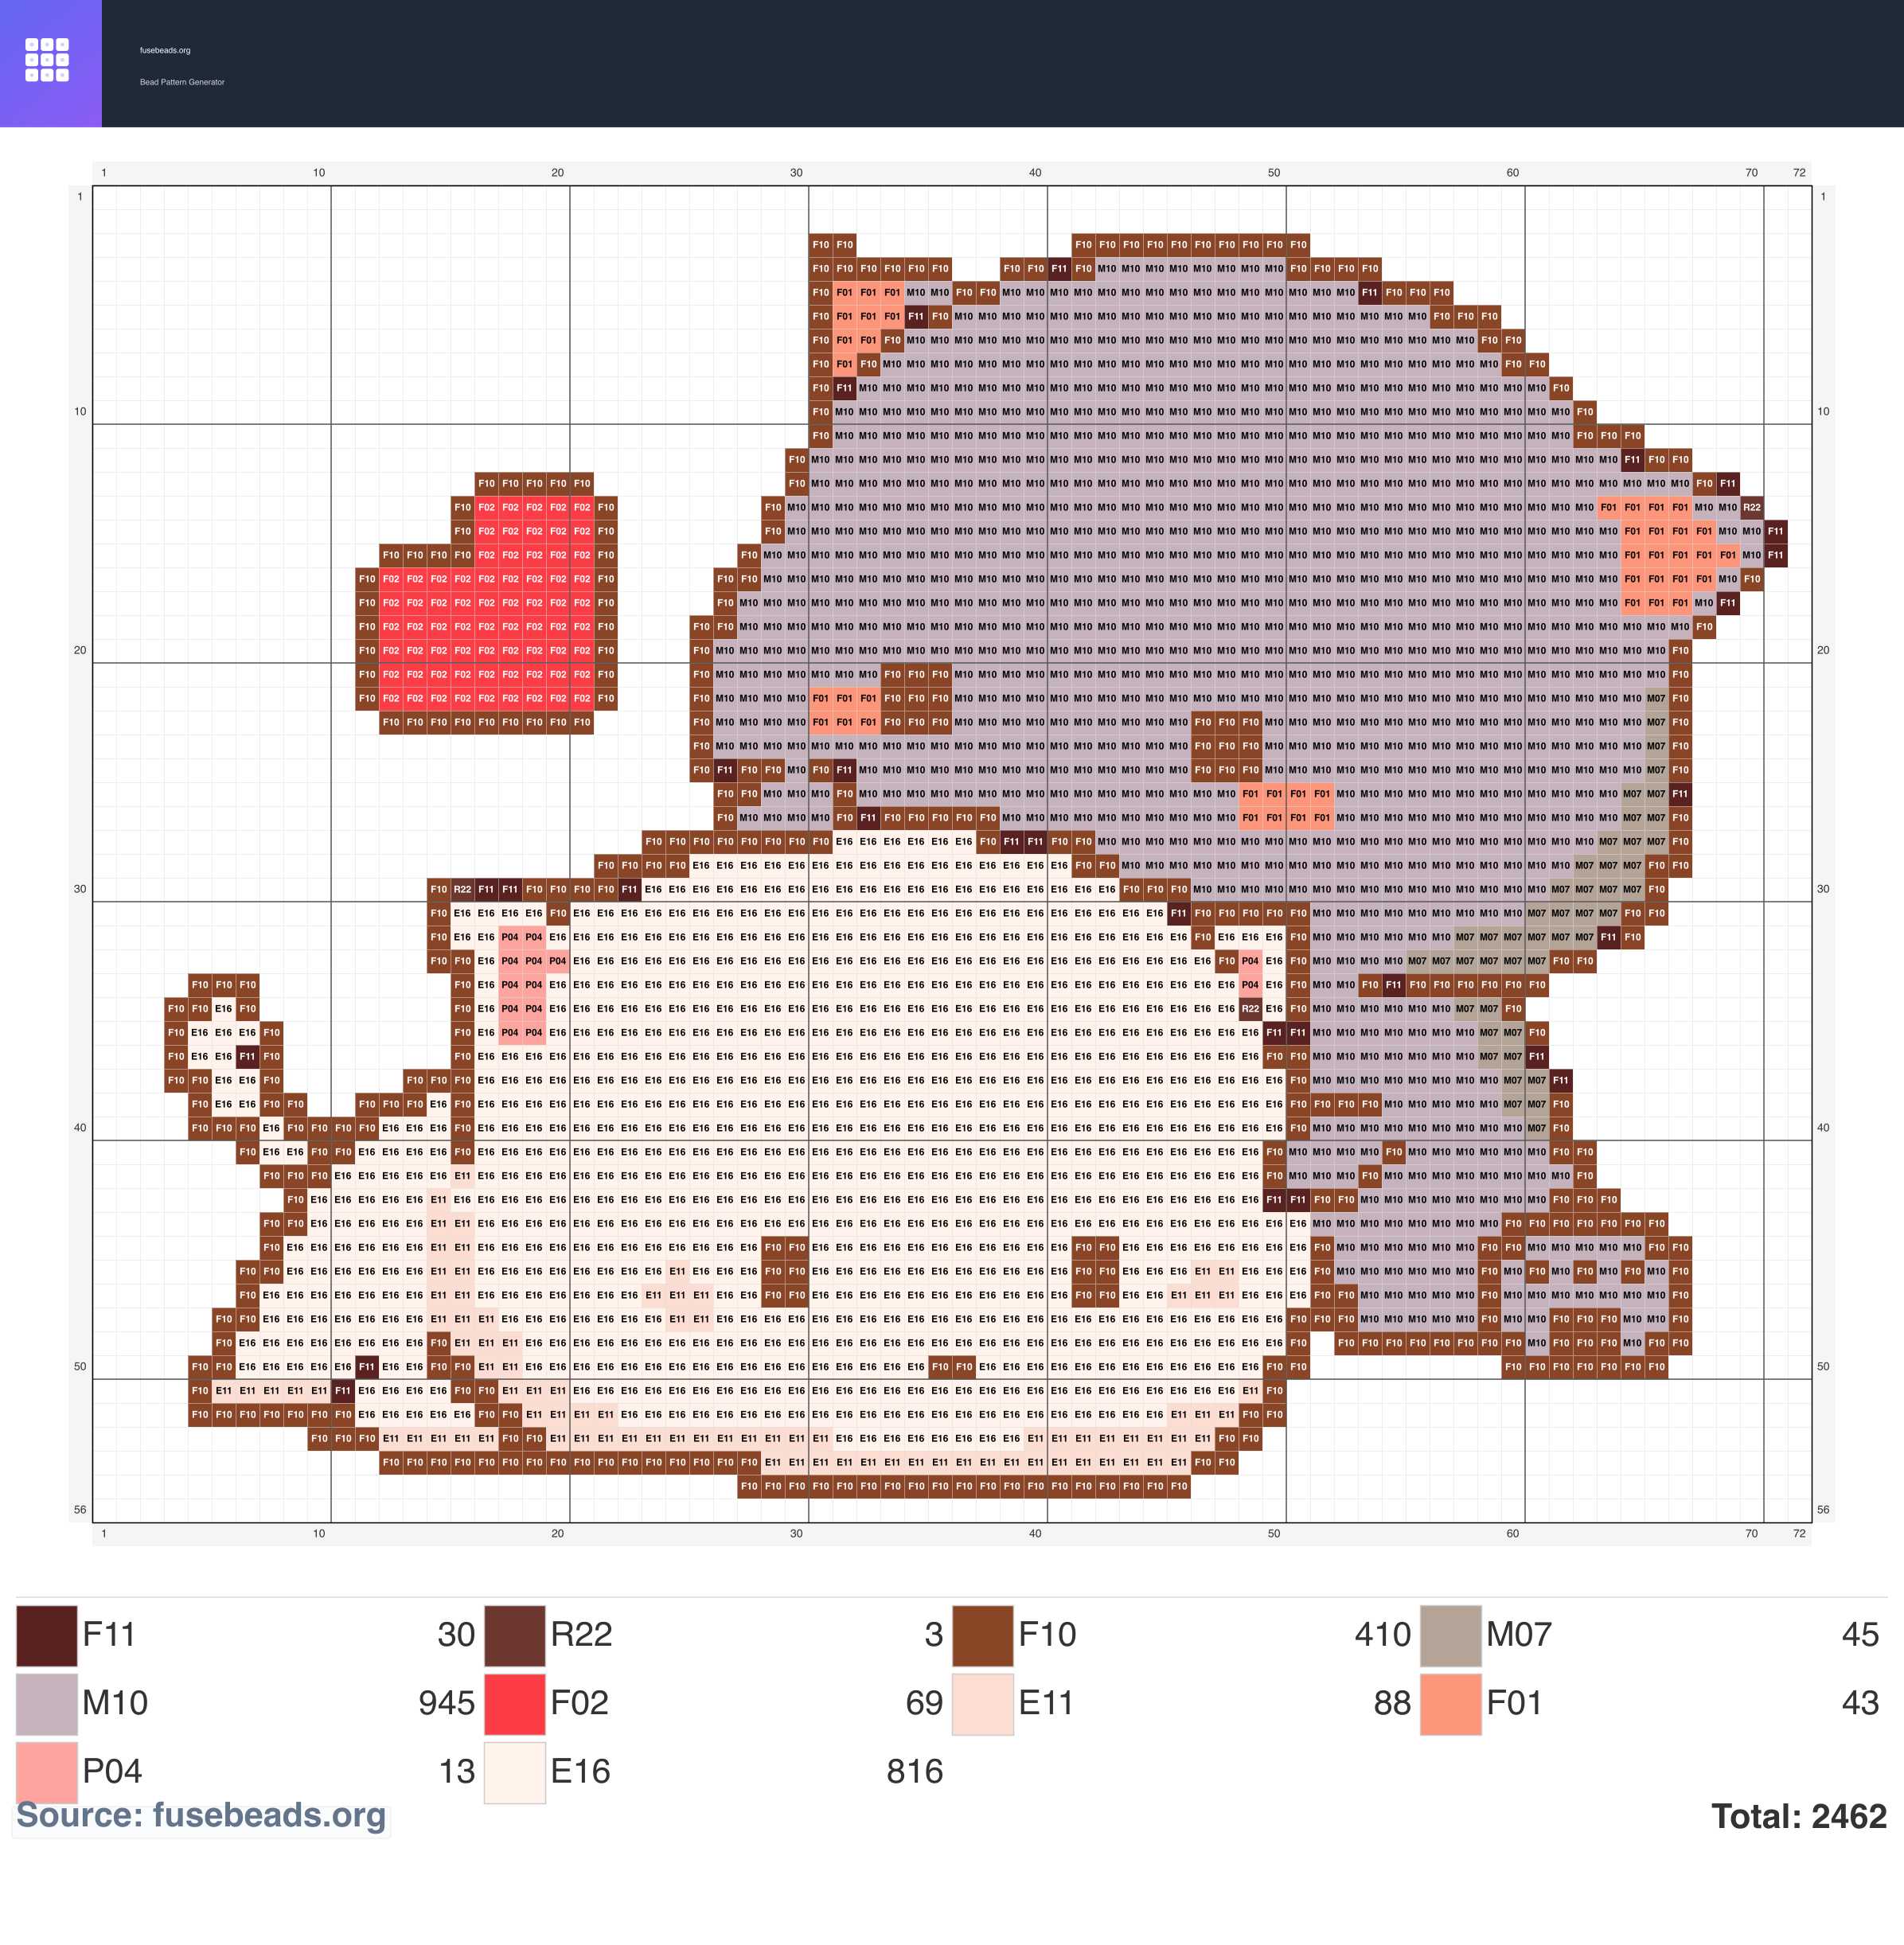
Task: Click the E11 bead count 88
Action: tap(1392, 1703)
